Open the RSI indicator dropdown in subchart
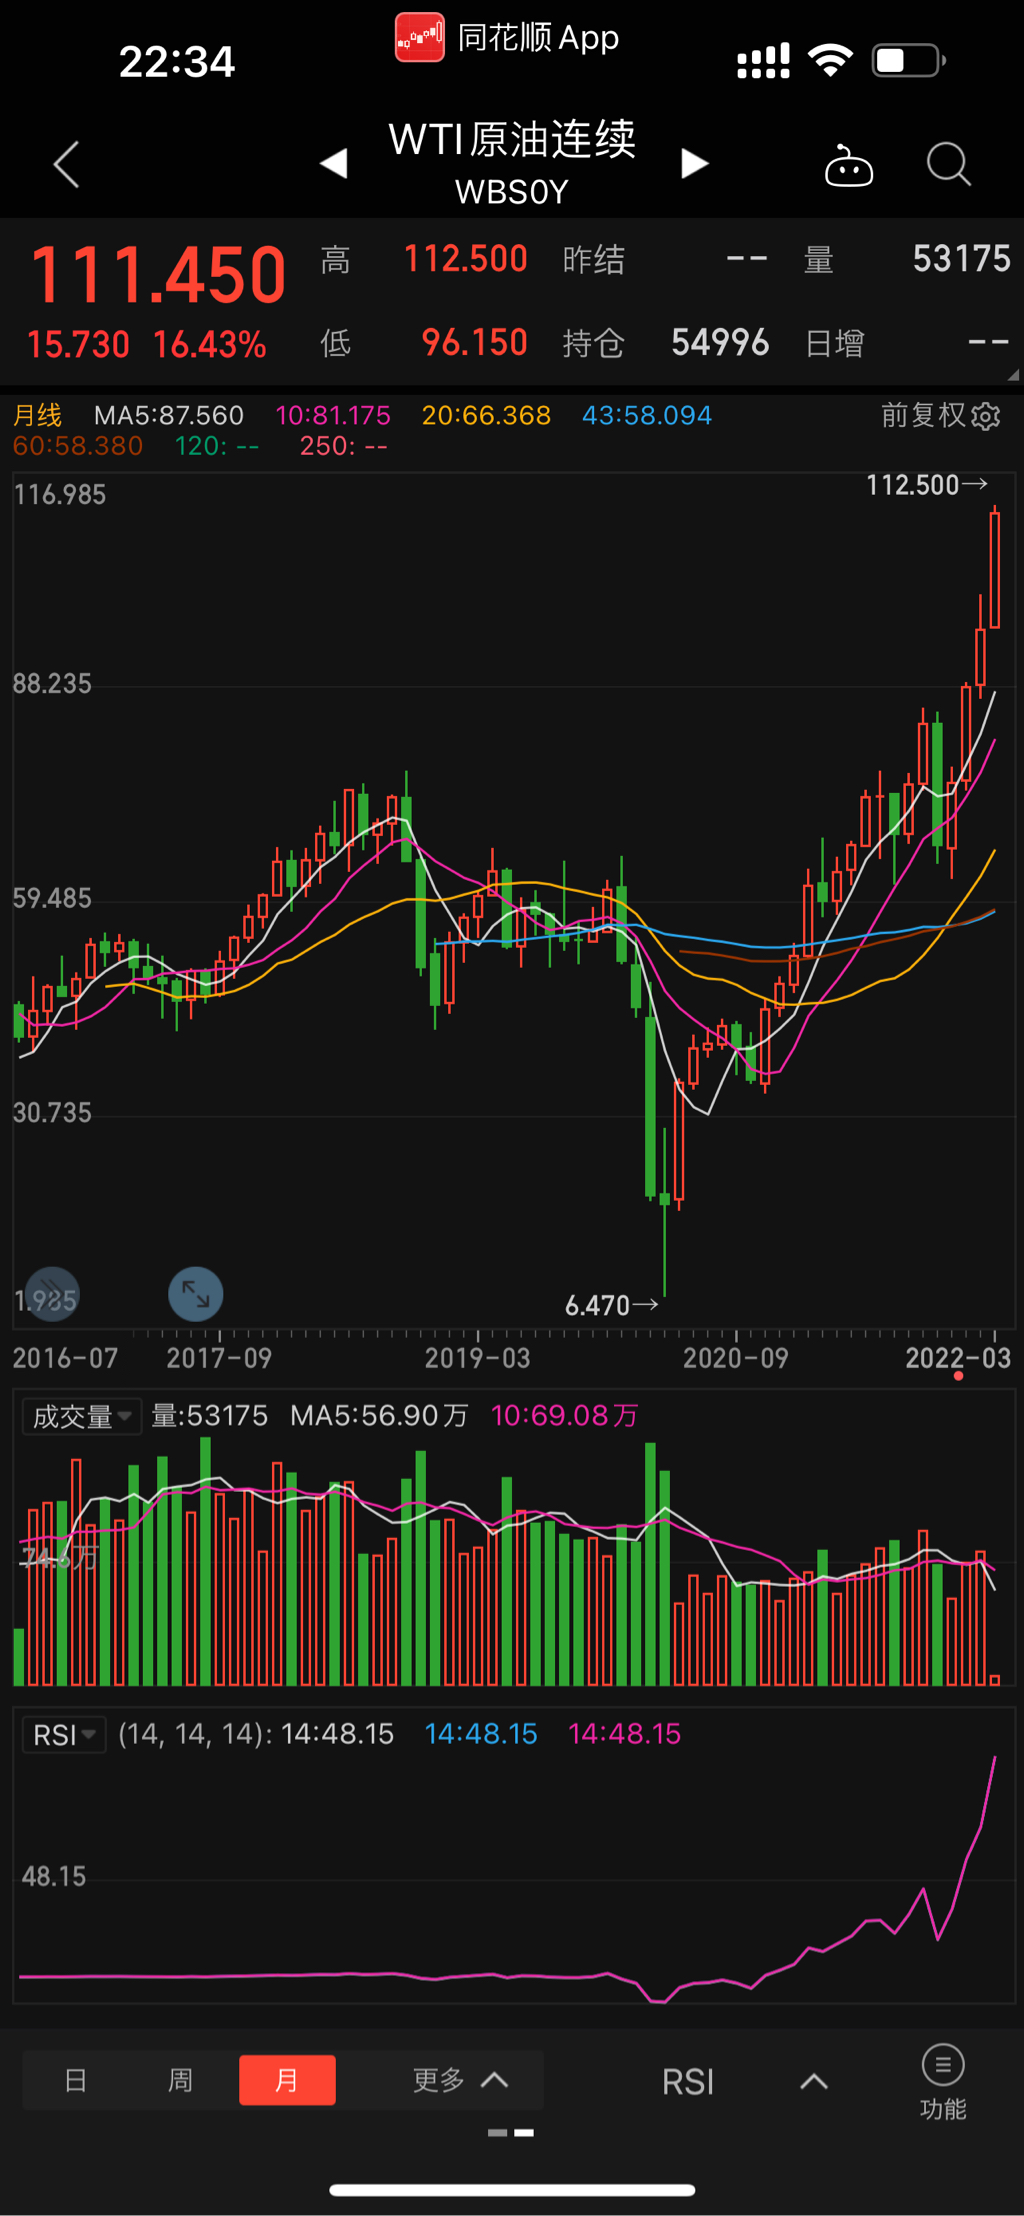 point(64,1734)
